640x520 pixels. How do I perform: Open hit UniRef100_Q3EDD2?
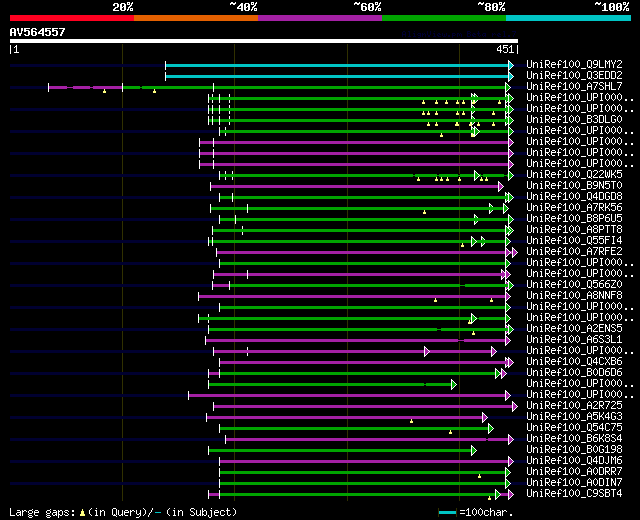point(574,76)
